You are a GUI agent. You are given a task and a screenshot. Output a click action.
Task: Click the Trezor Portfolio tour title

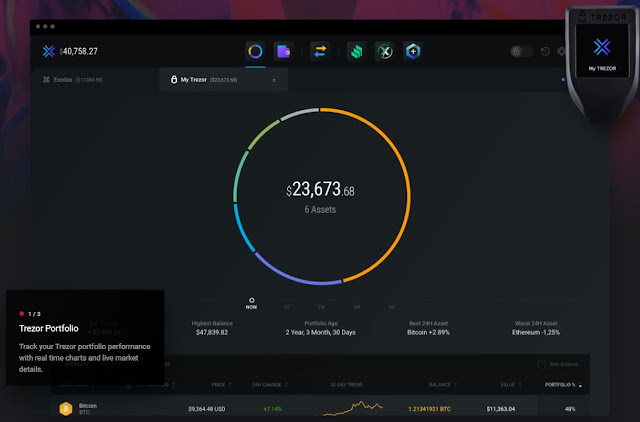(49, 329)
